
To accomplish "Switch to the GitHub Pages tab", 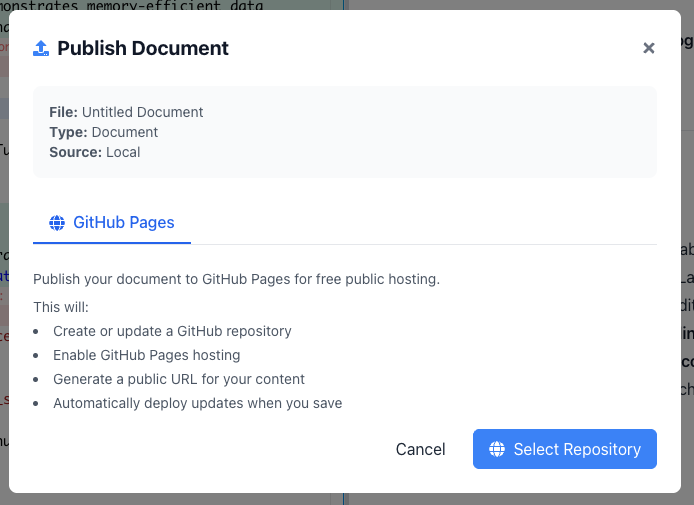I will coord(112,222).
